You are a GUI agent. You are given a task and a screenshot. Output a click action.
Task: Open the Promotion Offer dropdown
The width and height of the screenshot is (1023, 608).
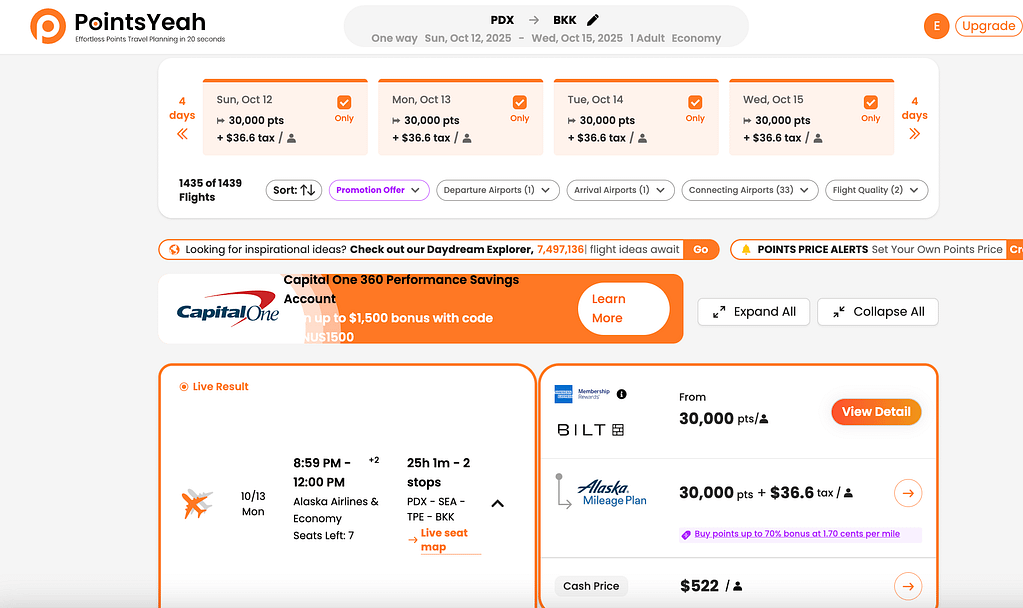coord(379,190)
